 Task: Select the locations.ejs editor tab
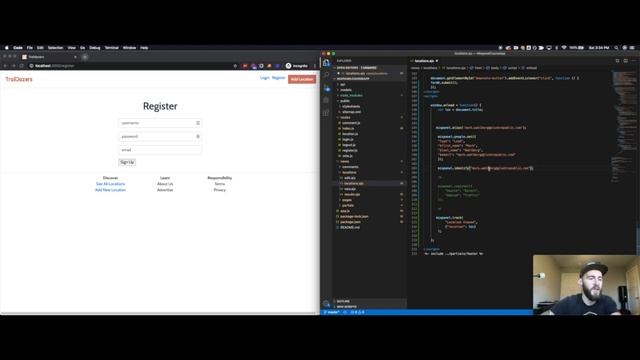click(424, 61)
